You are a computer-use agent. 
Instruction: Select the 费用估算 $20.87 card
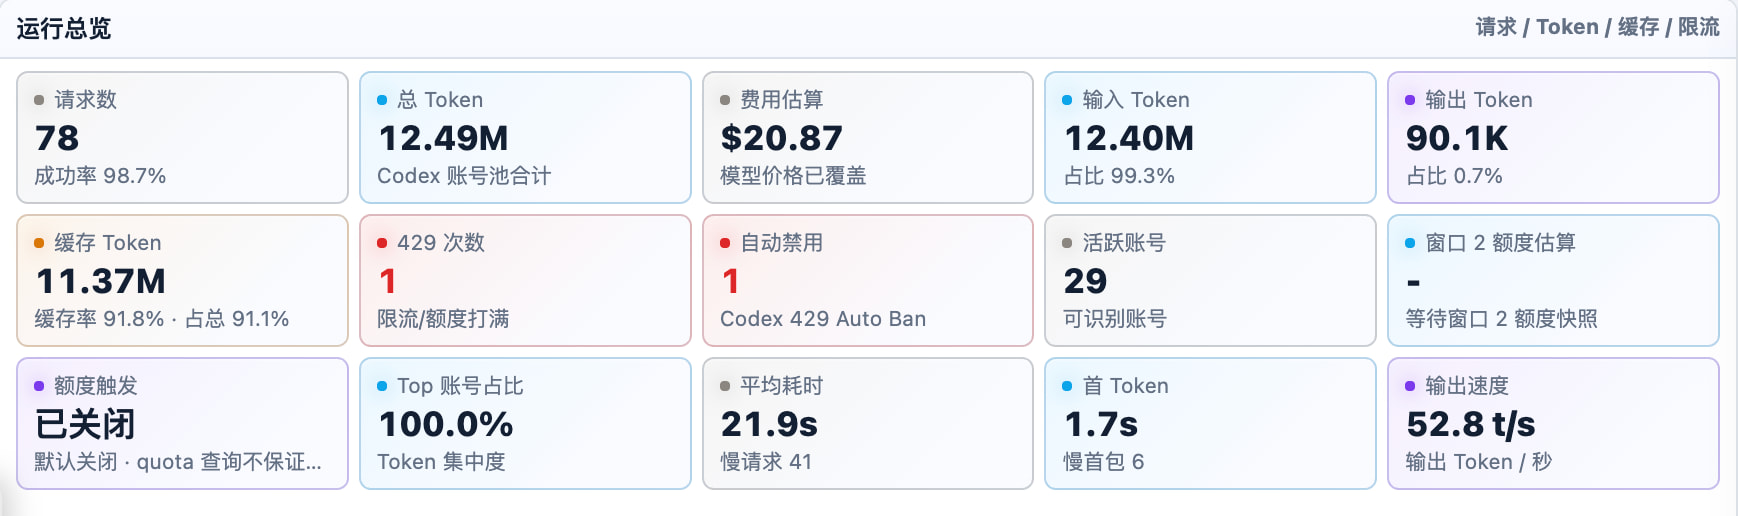click(x=868, y=137)
